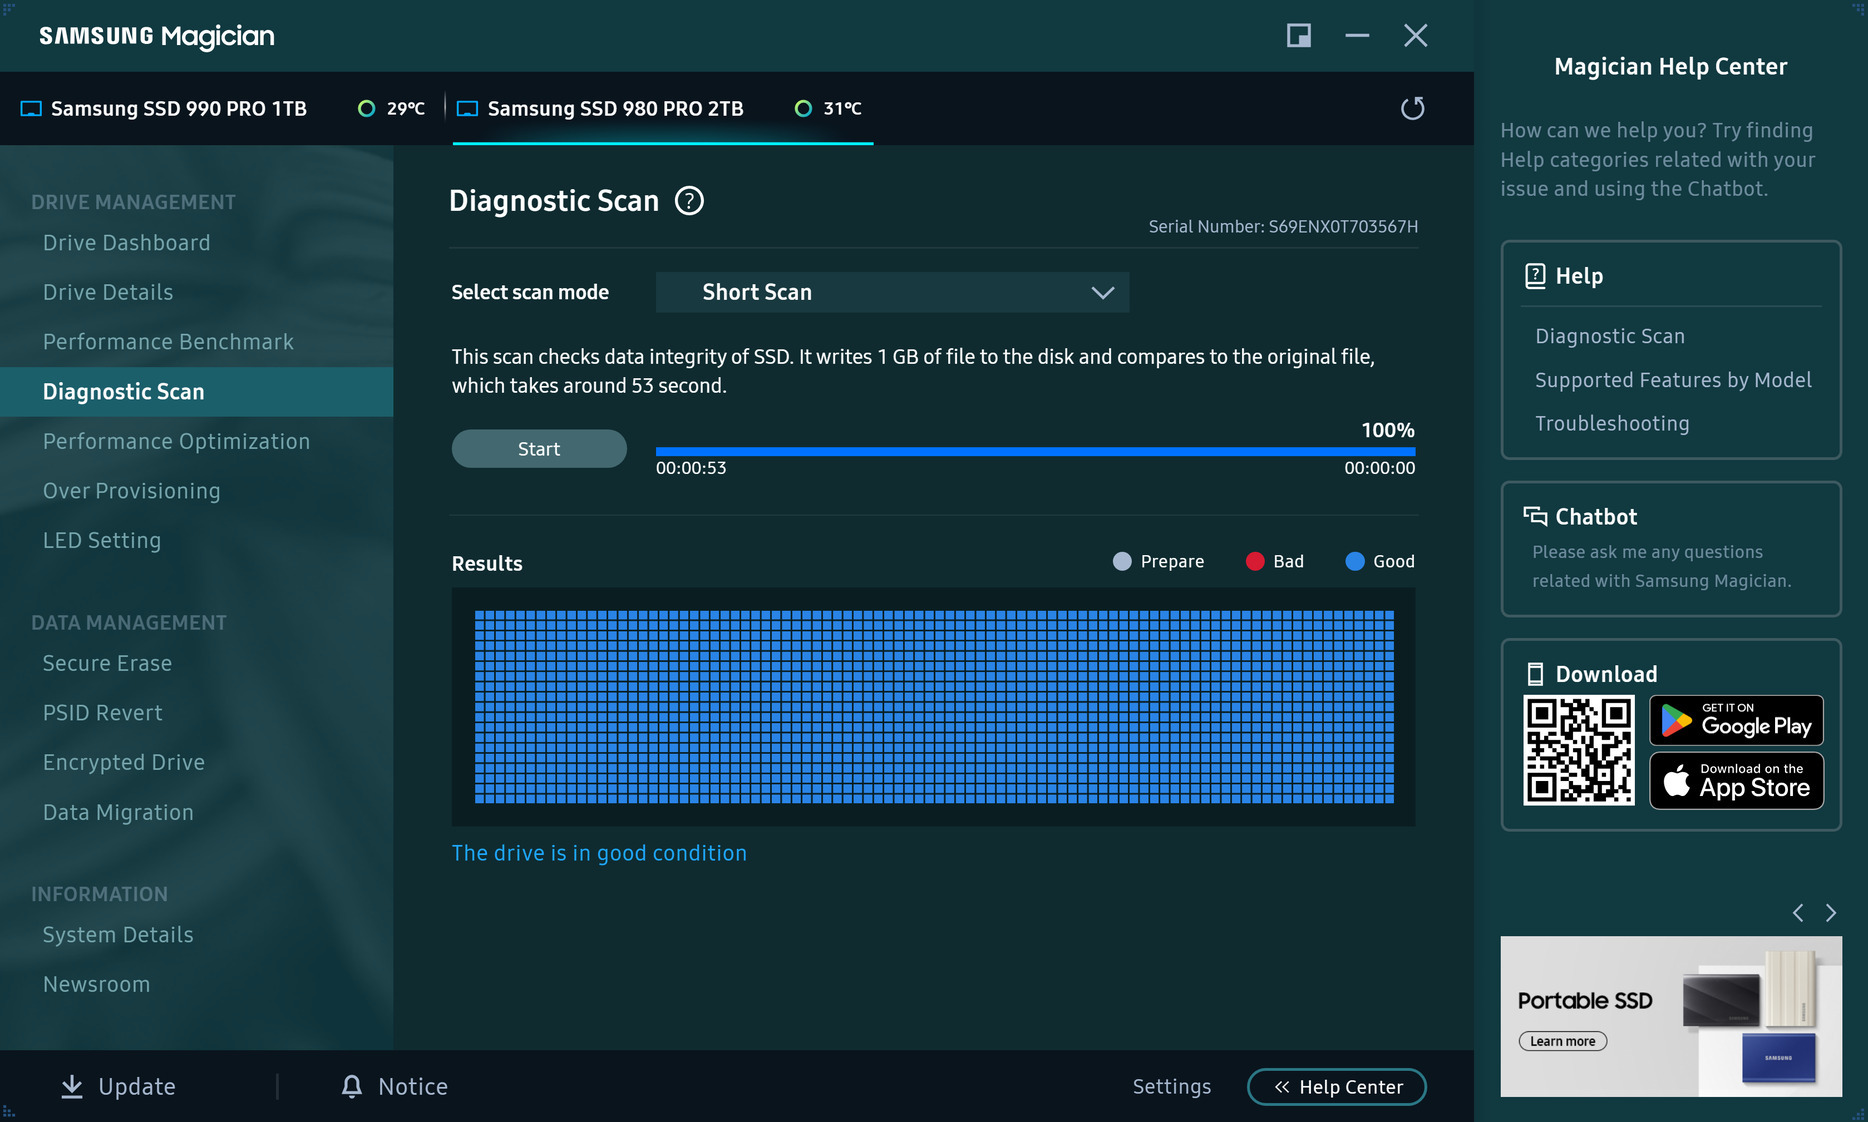Go to Drive Details page
1868x1122 pixels.
pyautogui.click(x=108, y=292)
